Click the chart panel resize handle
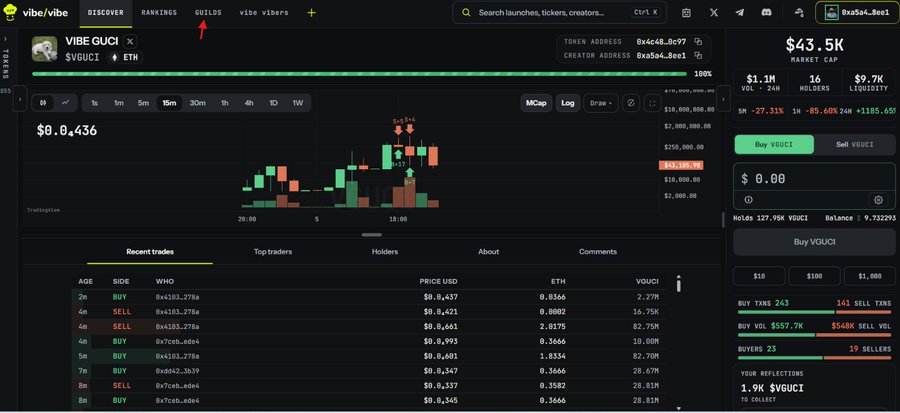 coord(372,235)
